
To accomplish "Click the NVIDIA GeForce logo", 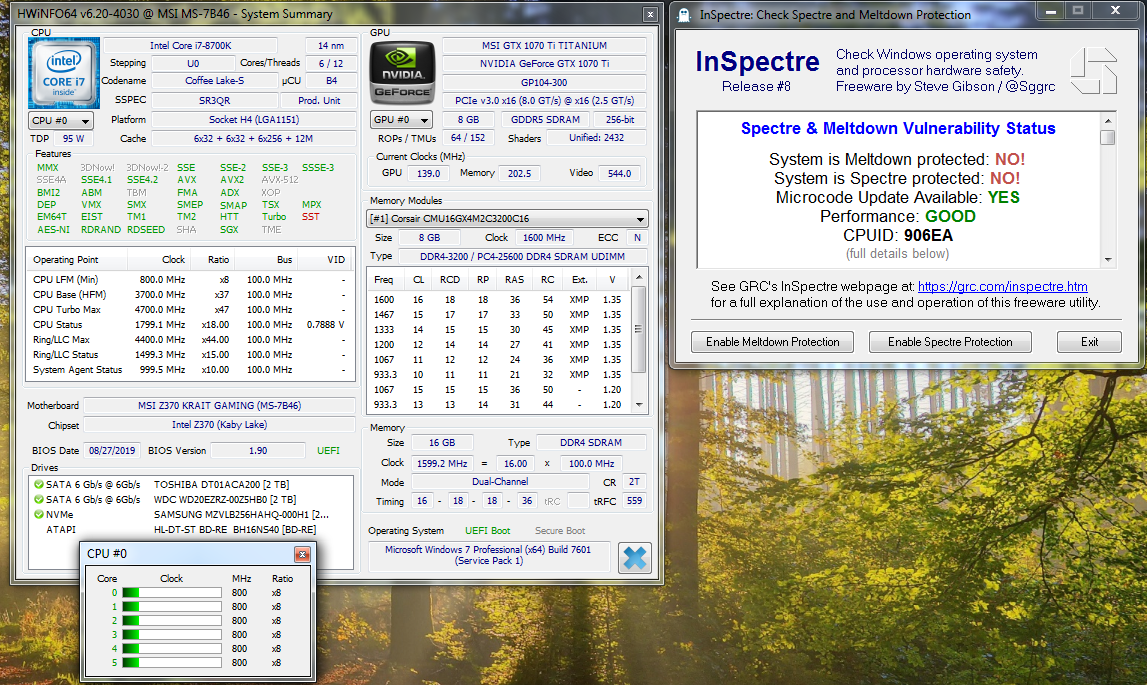I will point(402,73).
